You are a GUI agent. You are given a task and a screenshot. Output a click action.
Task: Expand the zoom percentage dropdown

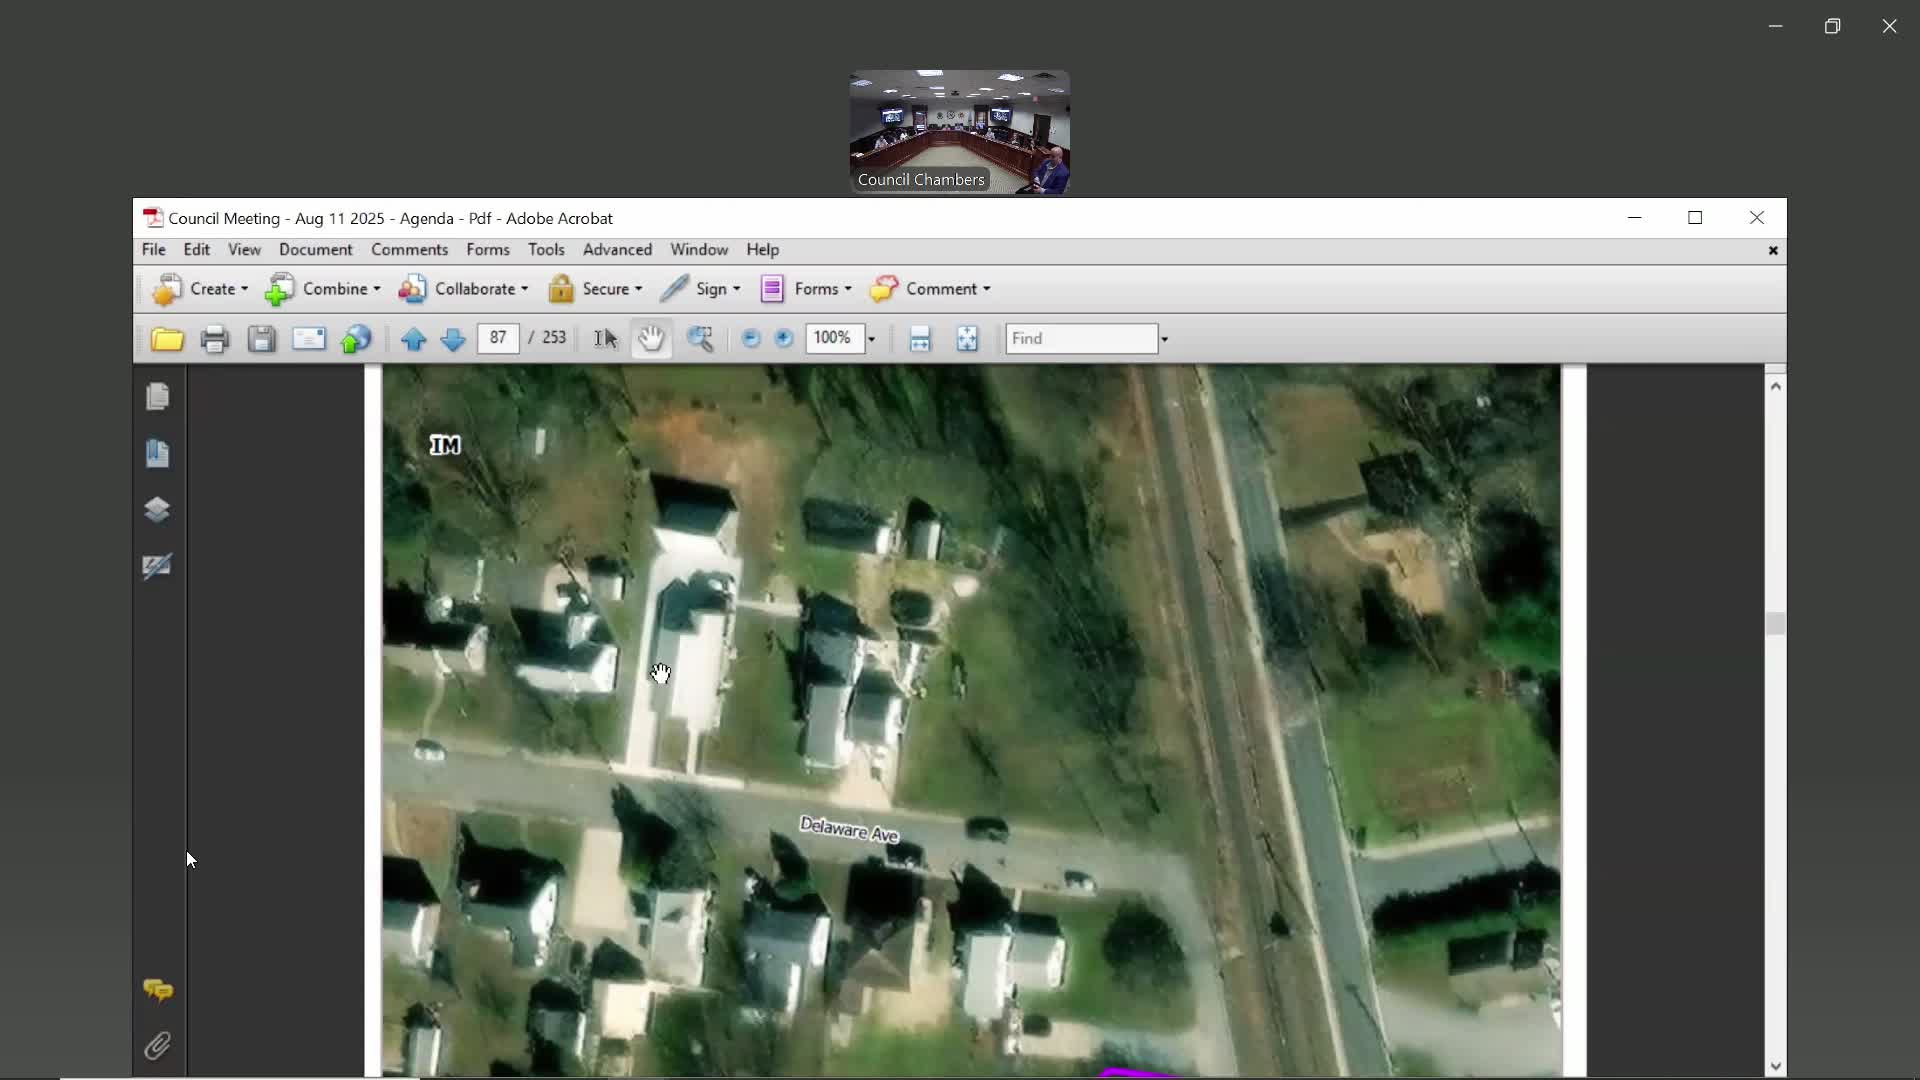871,340
